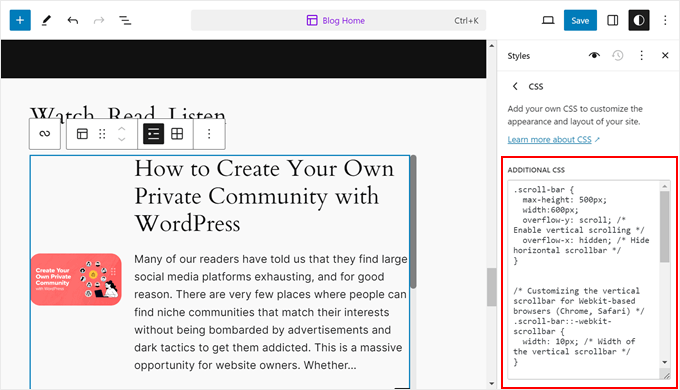Screen dimensions: 680x390
Task: Click the CSS editor scrollbar thumb
Action: coord(665,227)
